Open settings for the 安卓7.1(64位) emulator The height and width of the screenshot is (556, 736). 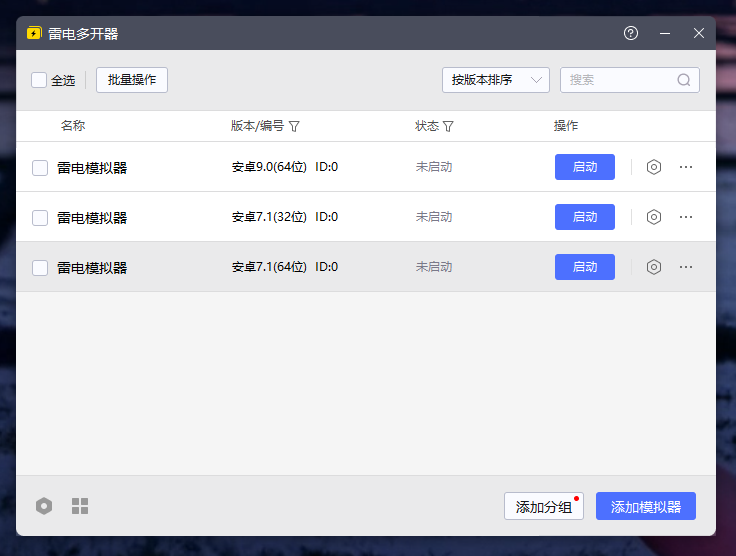pyautogui.click(x=654, y=267)
